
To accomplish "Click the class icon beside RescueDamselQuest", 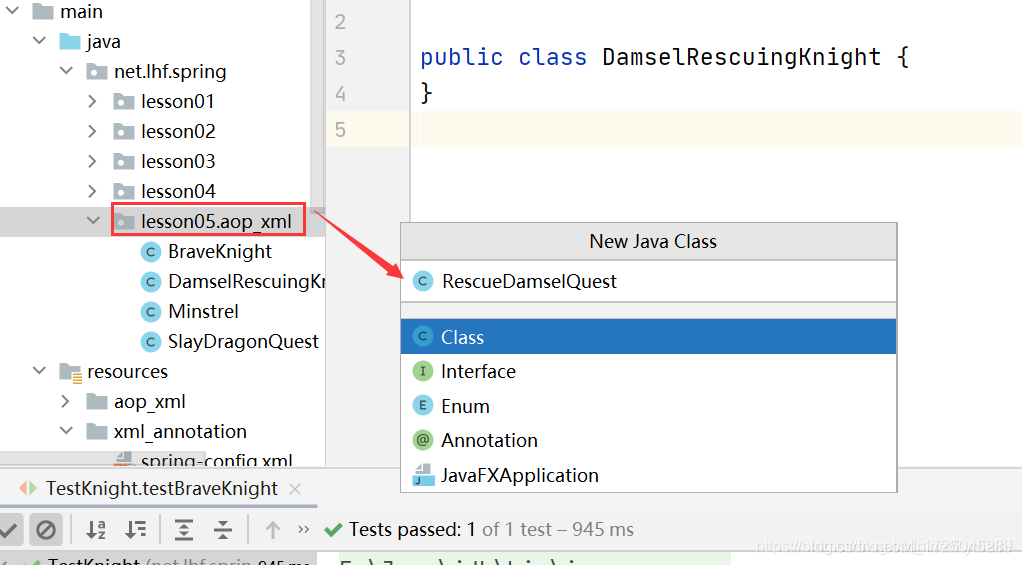I will pyautogui.click(x=422, y=282).
